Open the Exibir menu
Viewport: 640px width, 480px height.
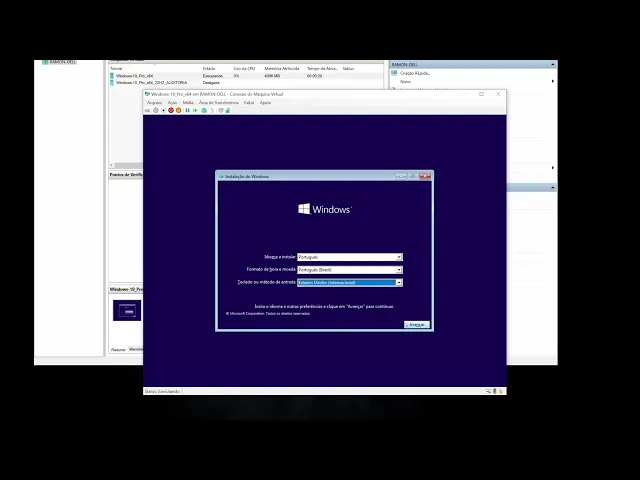coord(249,103)
